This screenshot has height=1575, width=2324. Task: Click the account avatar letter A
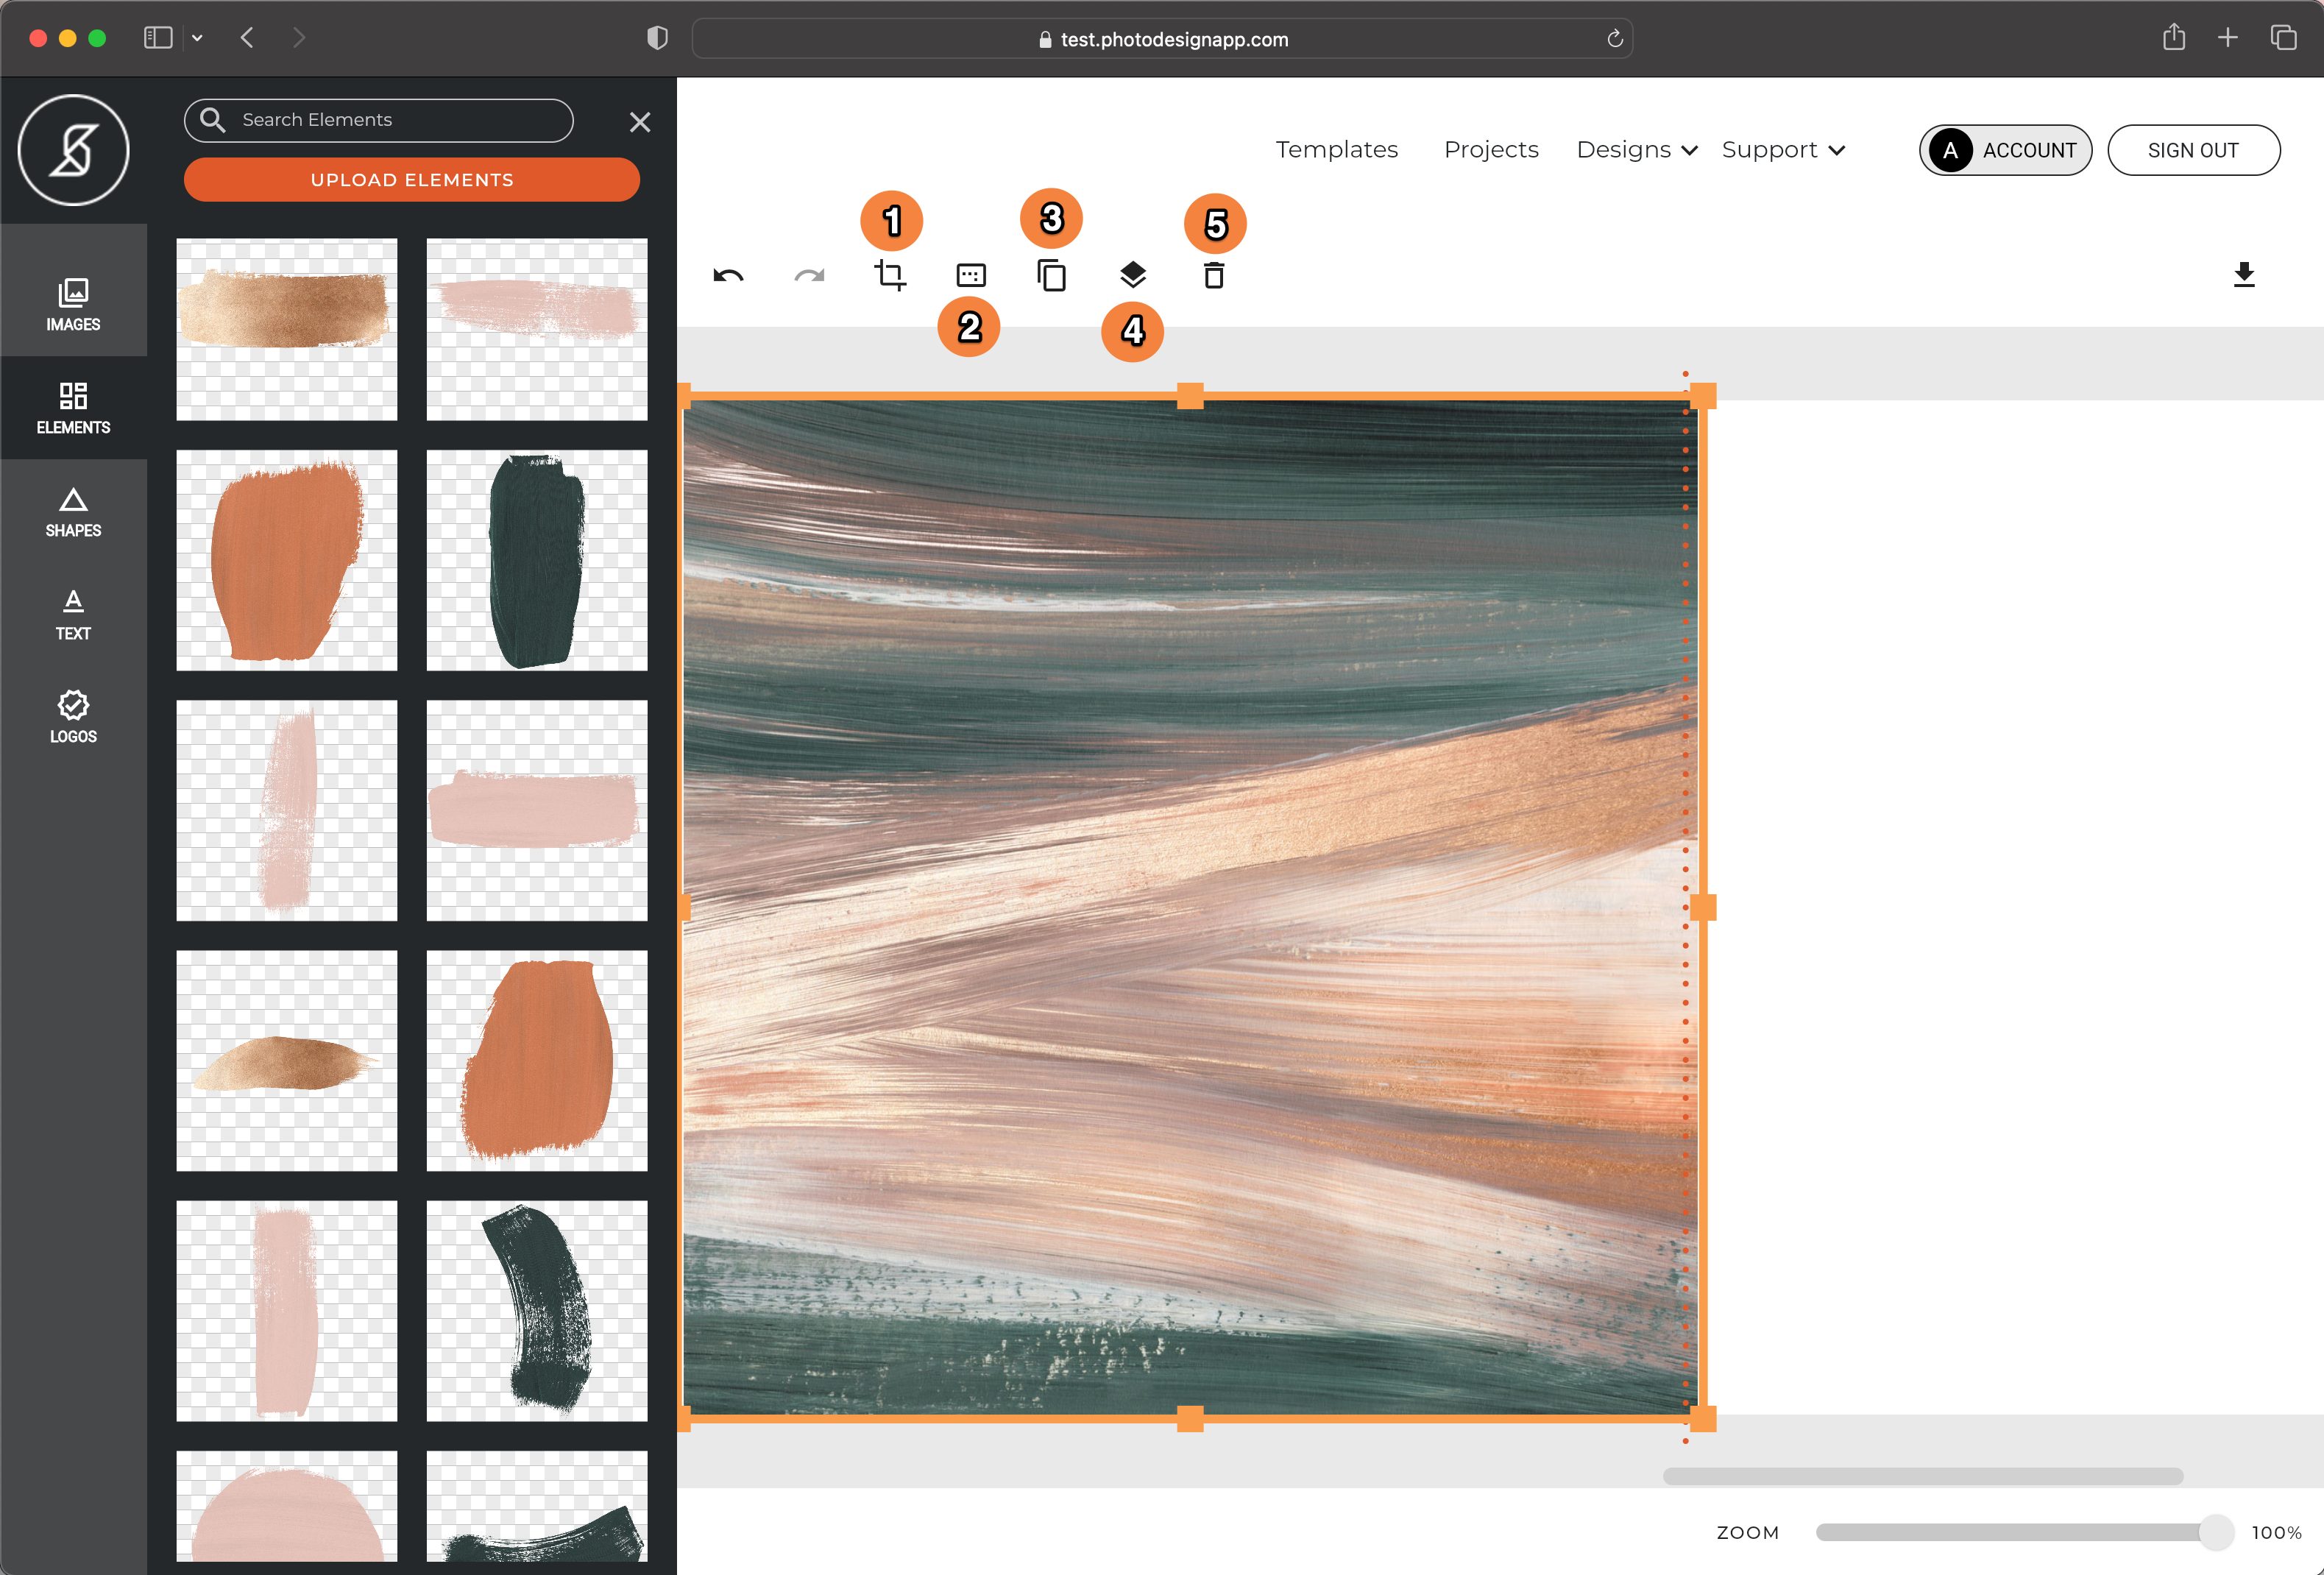point(1950,150)
